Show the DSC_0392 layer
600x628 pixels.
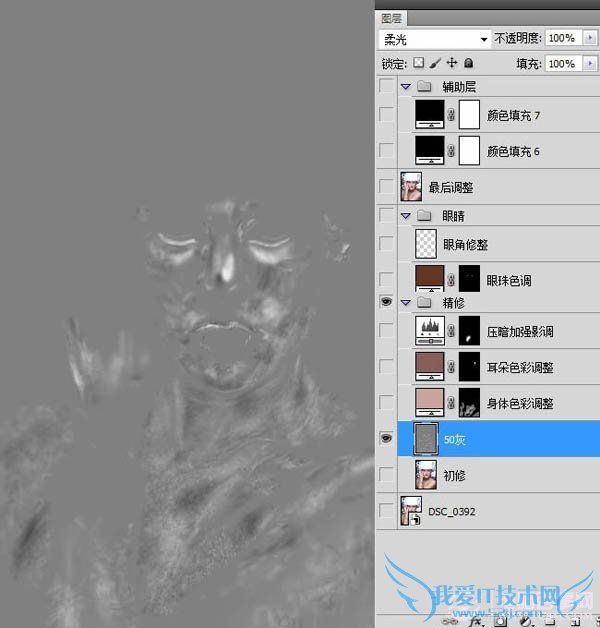point(386,511)
